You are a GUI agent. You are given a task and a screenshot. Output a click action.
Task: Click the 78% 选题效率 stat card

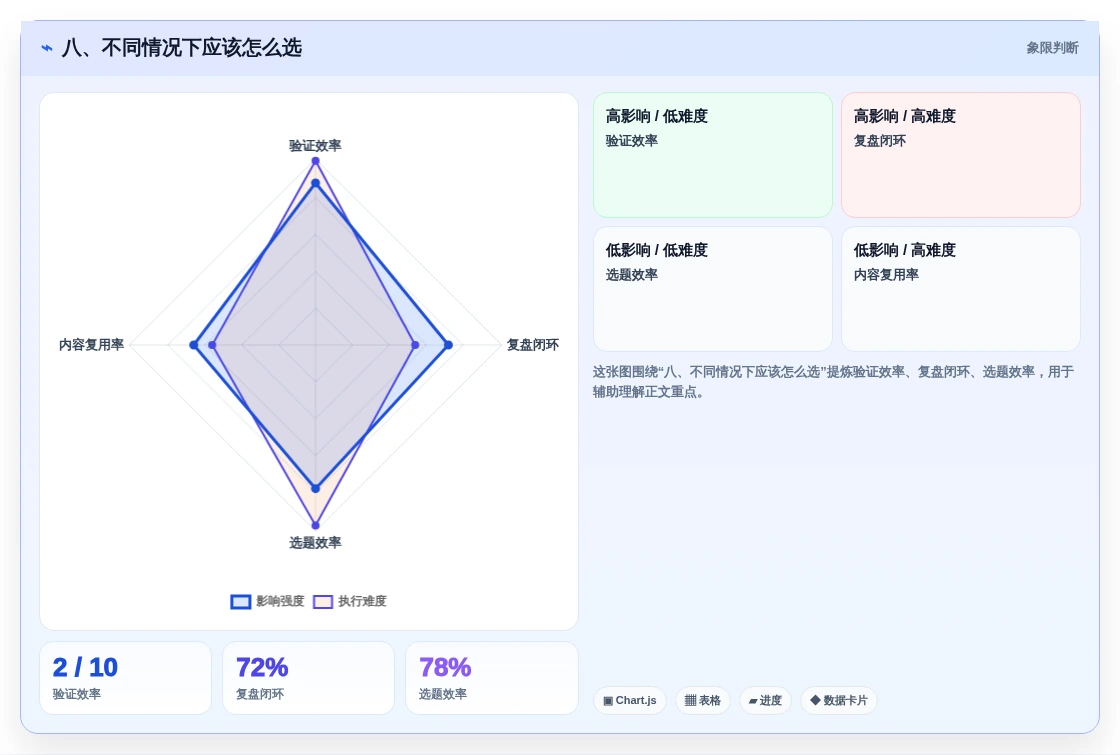491,678
